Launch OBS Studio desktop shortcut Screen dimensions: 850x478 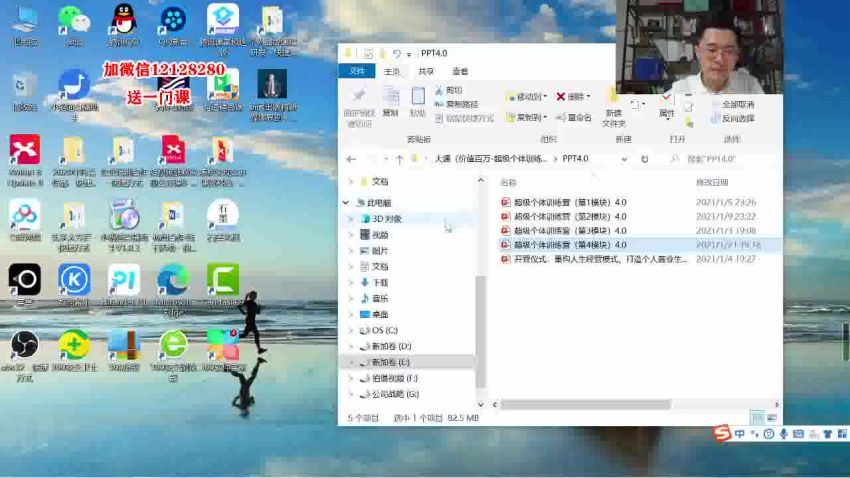coord(24,345)
